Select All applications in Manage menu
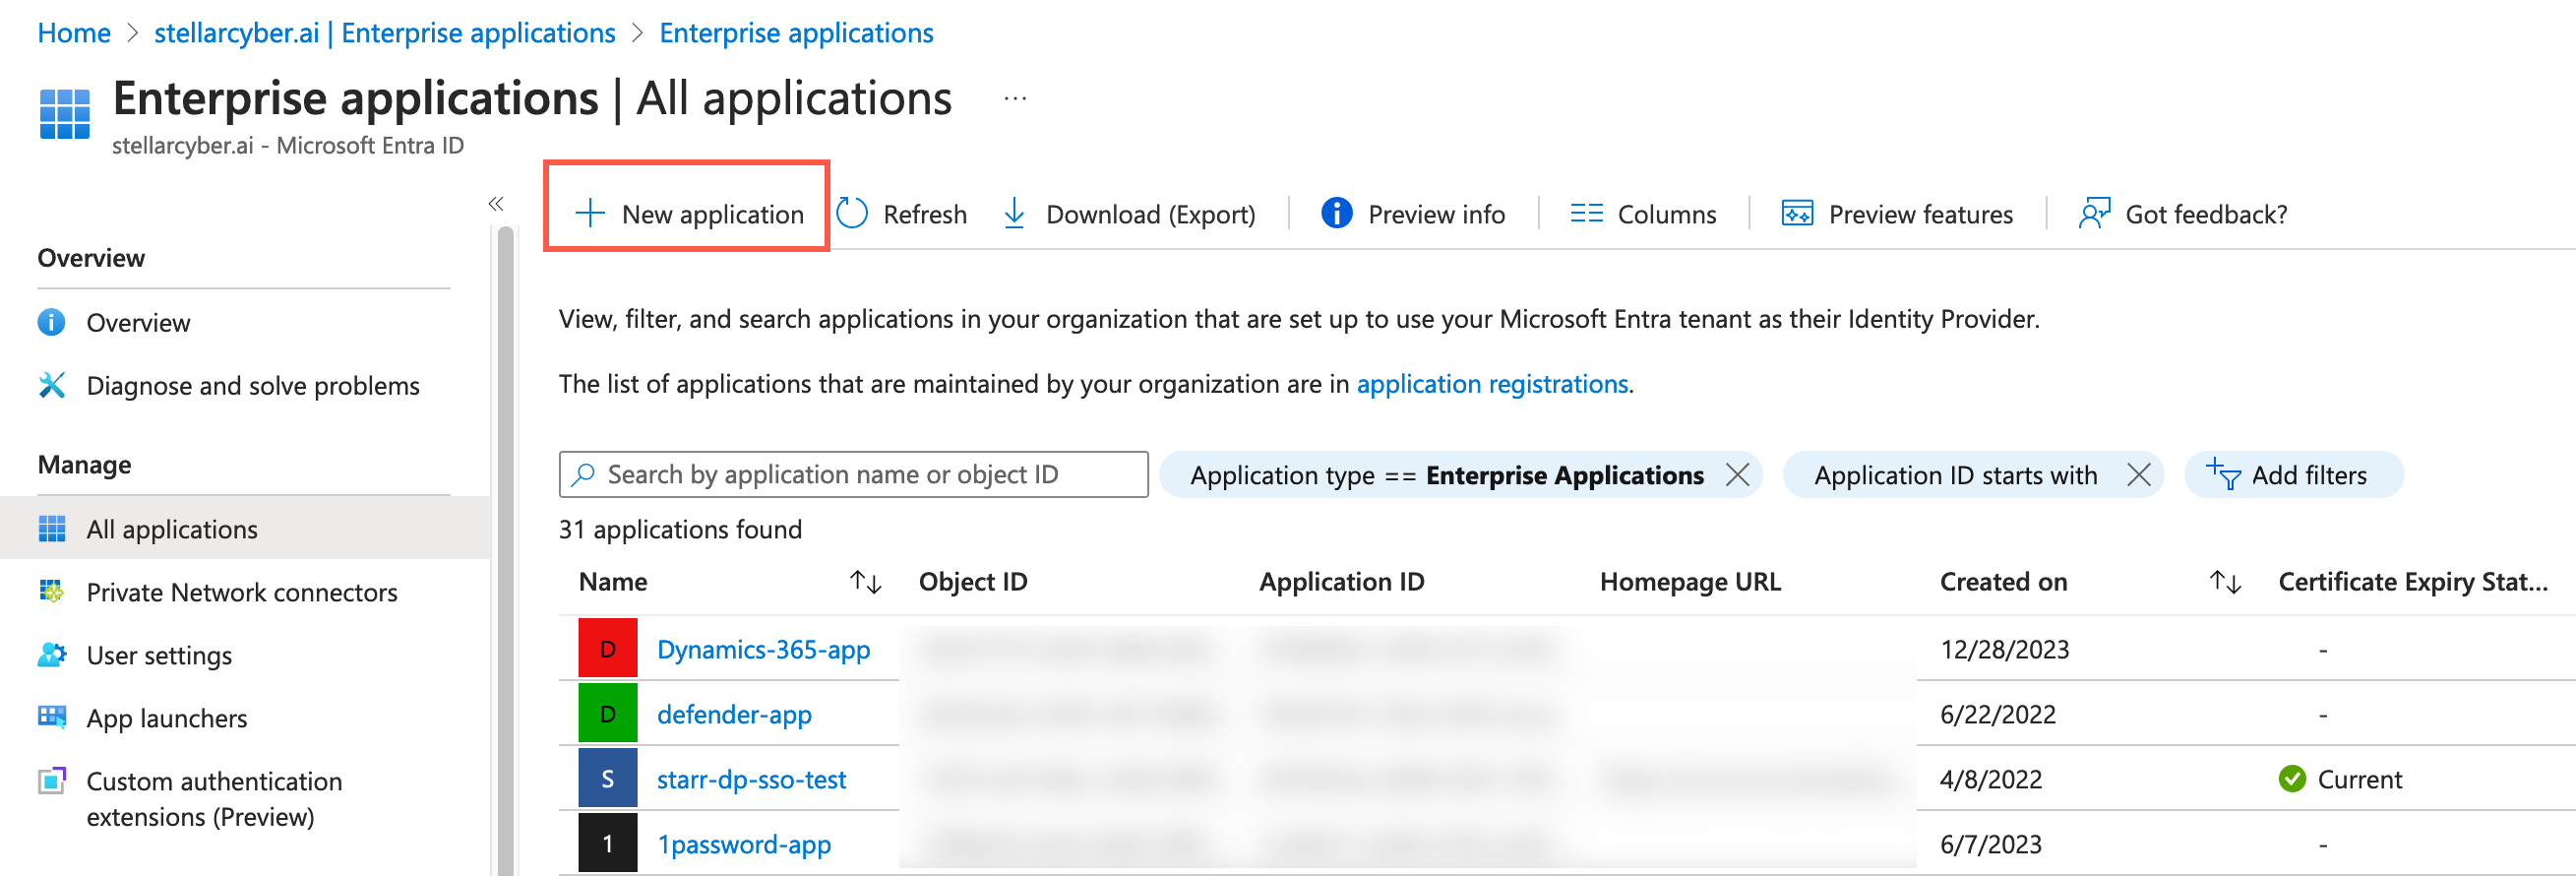Image resolution: width=2576 pixels, height=876 pixels. (171, 529)
